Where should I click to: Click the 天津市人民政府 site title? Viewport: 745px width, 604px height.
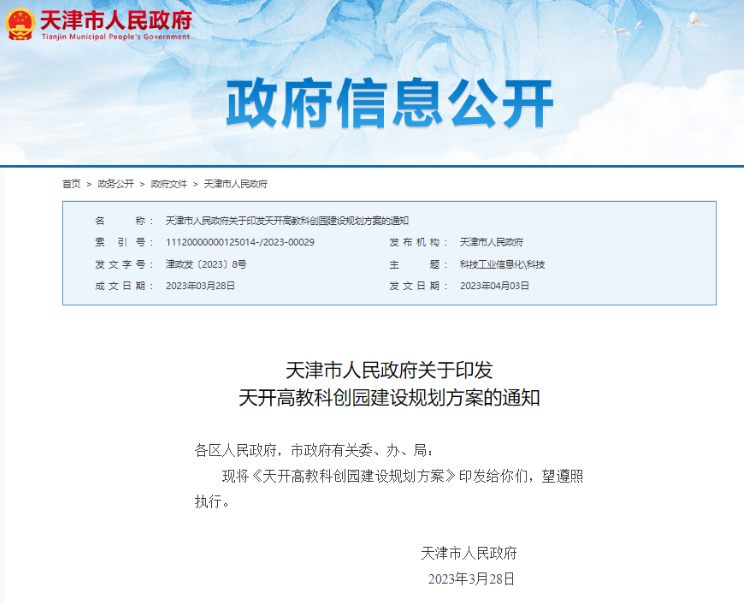coord(115,20)
